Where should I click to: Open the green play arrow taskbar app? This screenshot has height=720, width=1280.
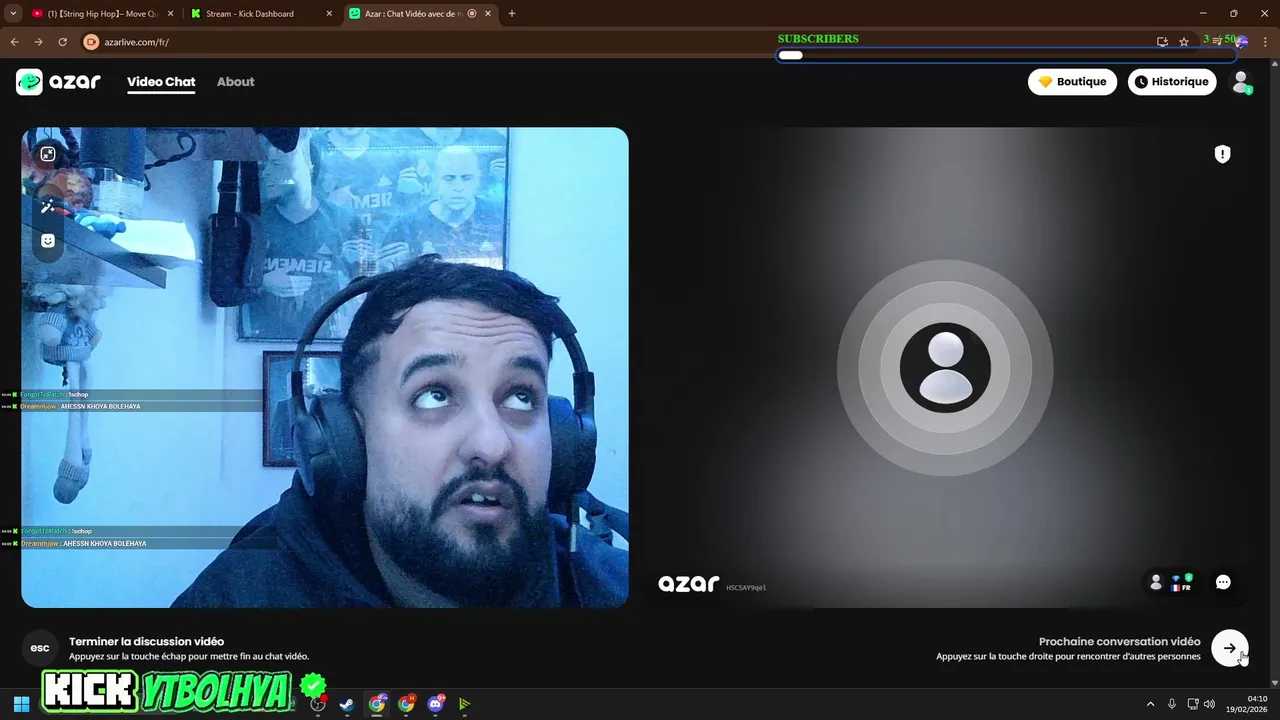(465, 704)
